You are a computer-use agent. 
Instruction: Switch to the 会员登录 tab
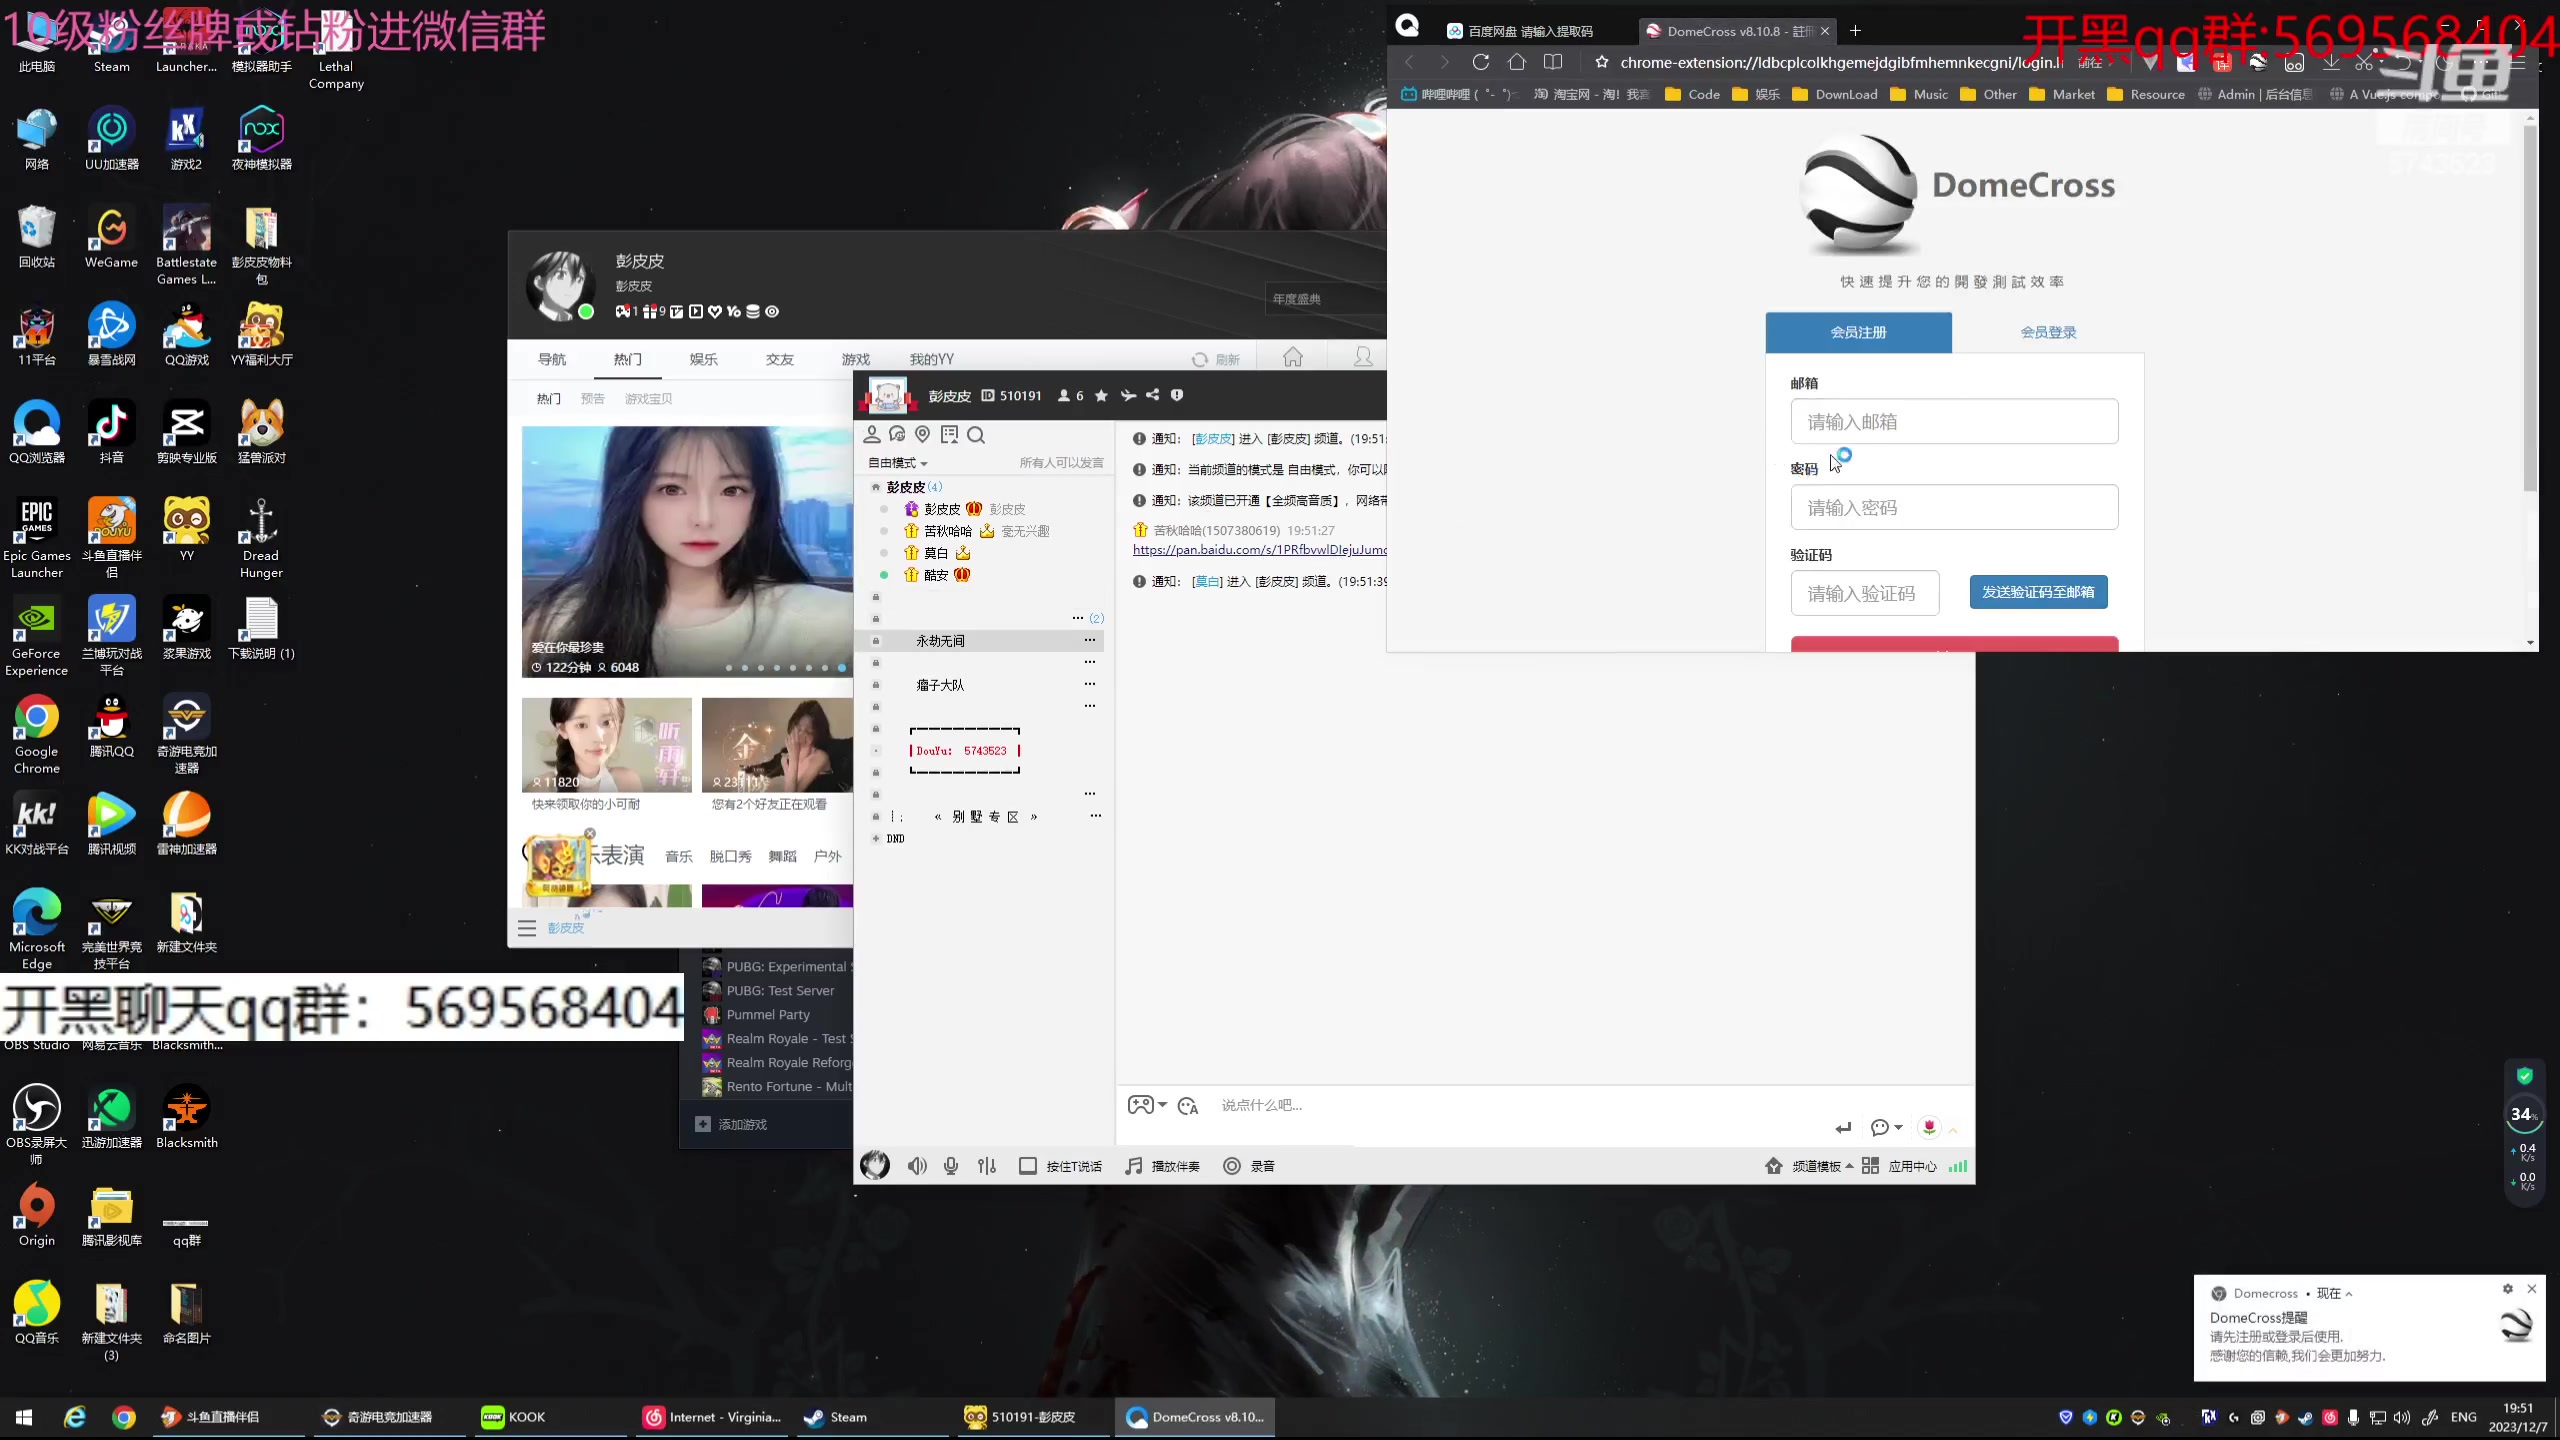(x=2048, y=332)
